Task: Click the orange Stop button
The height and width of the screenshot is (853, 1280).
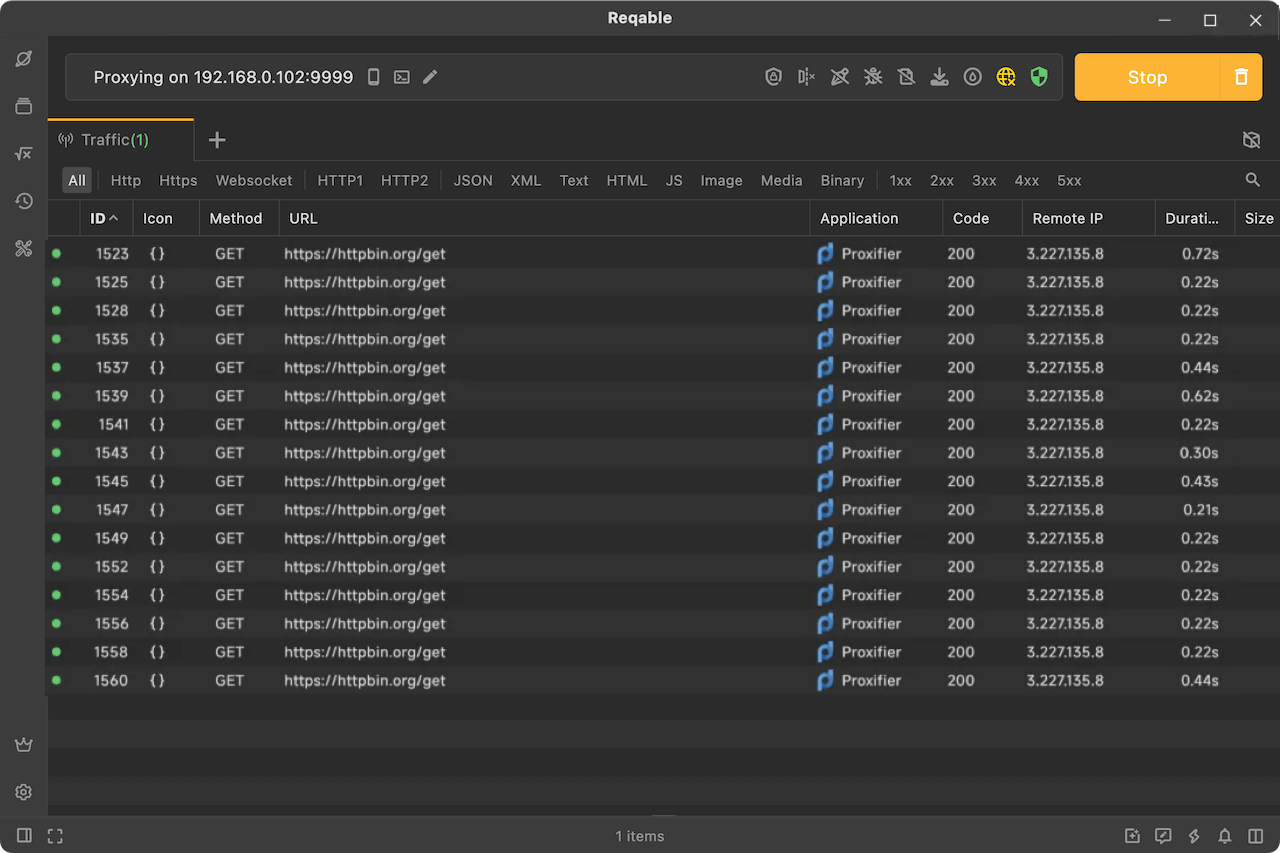Action: point(1147,77)
